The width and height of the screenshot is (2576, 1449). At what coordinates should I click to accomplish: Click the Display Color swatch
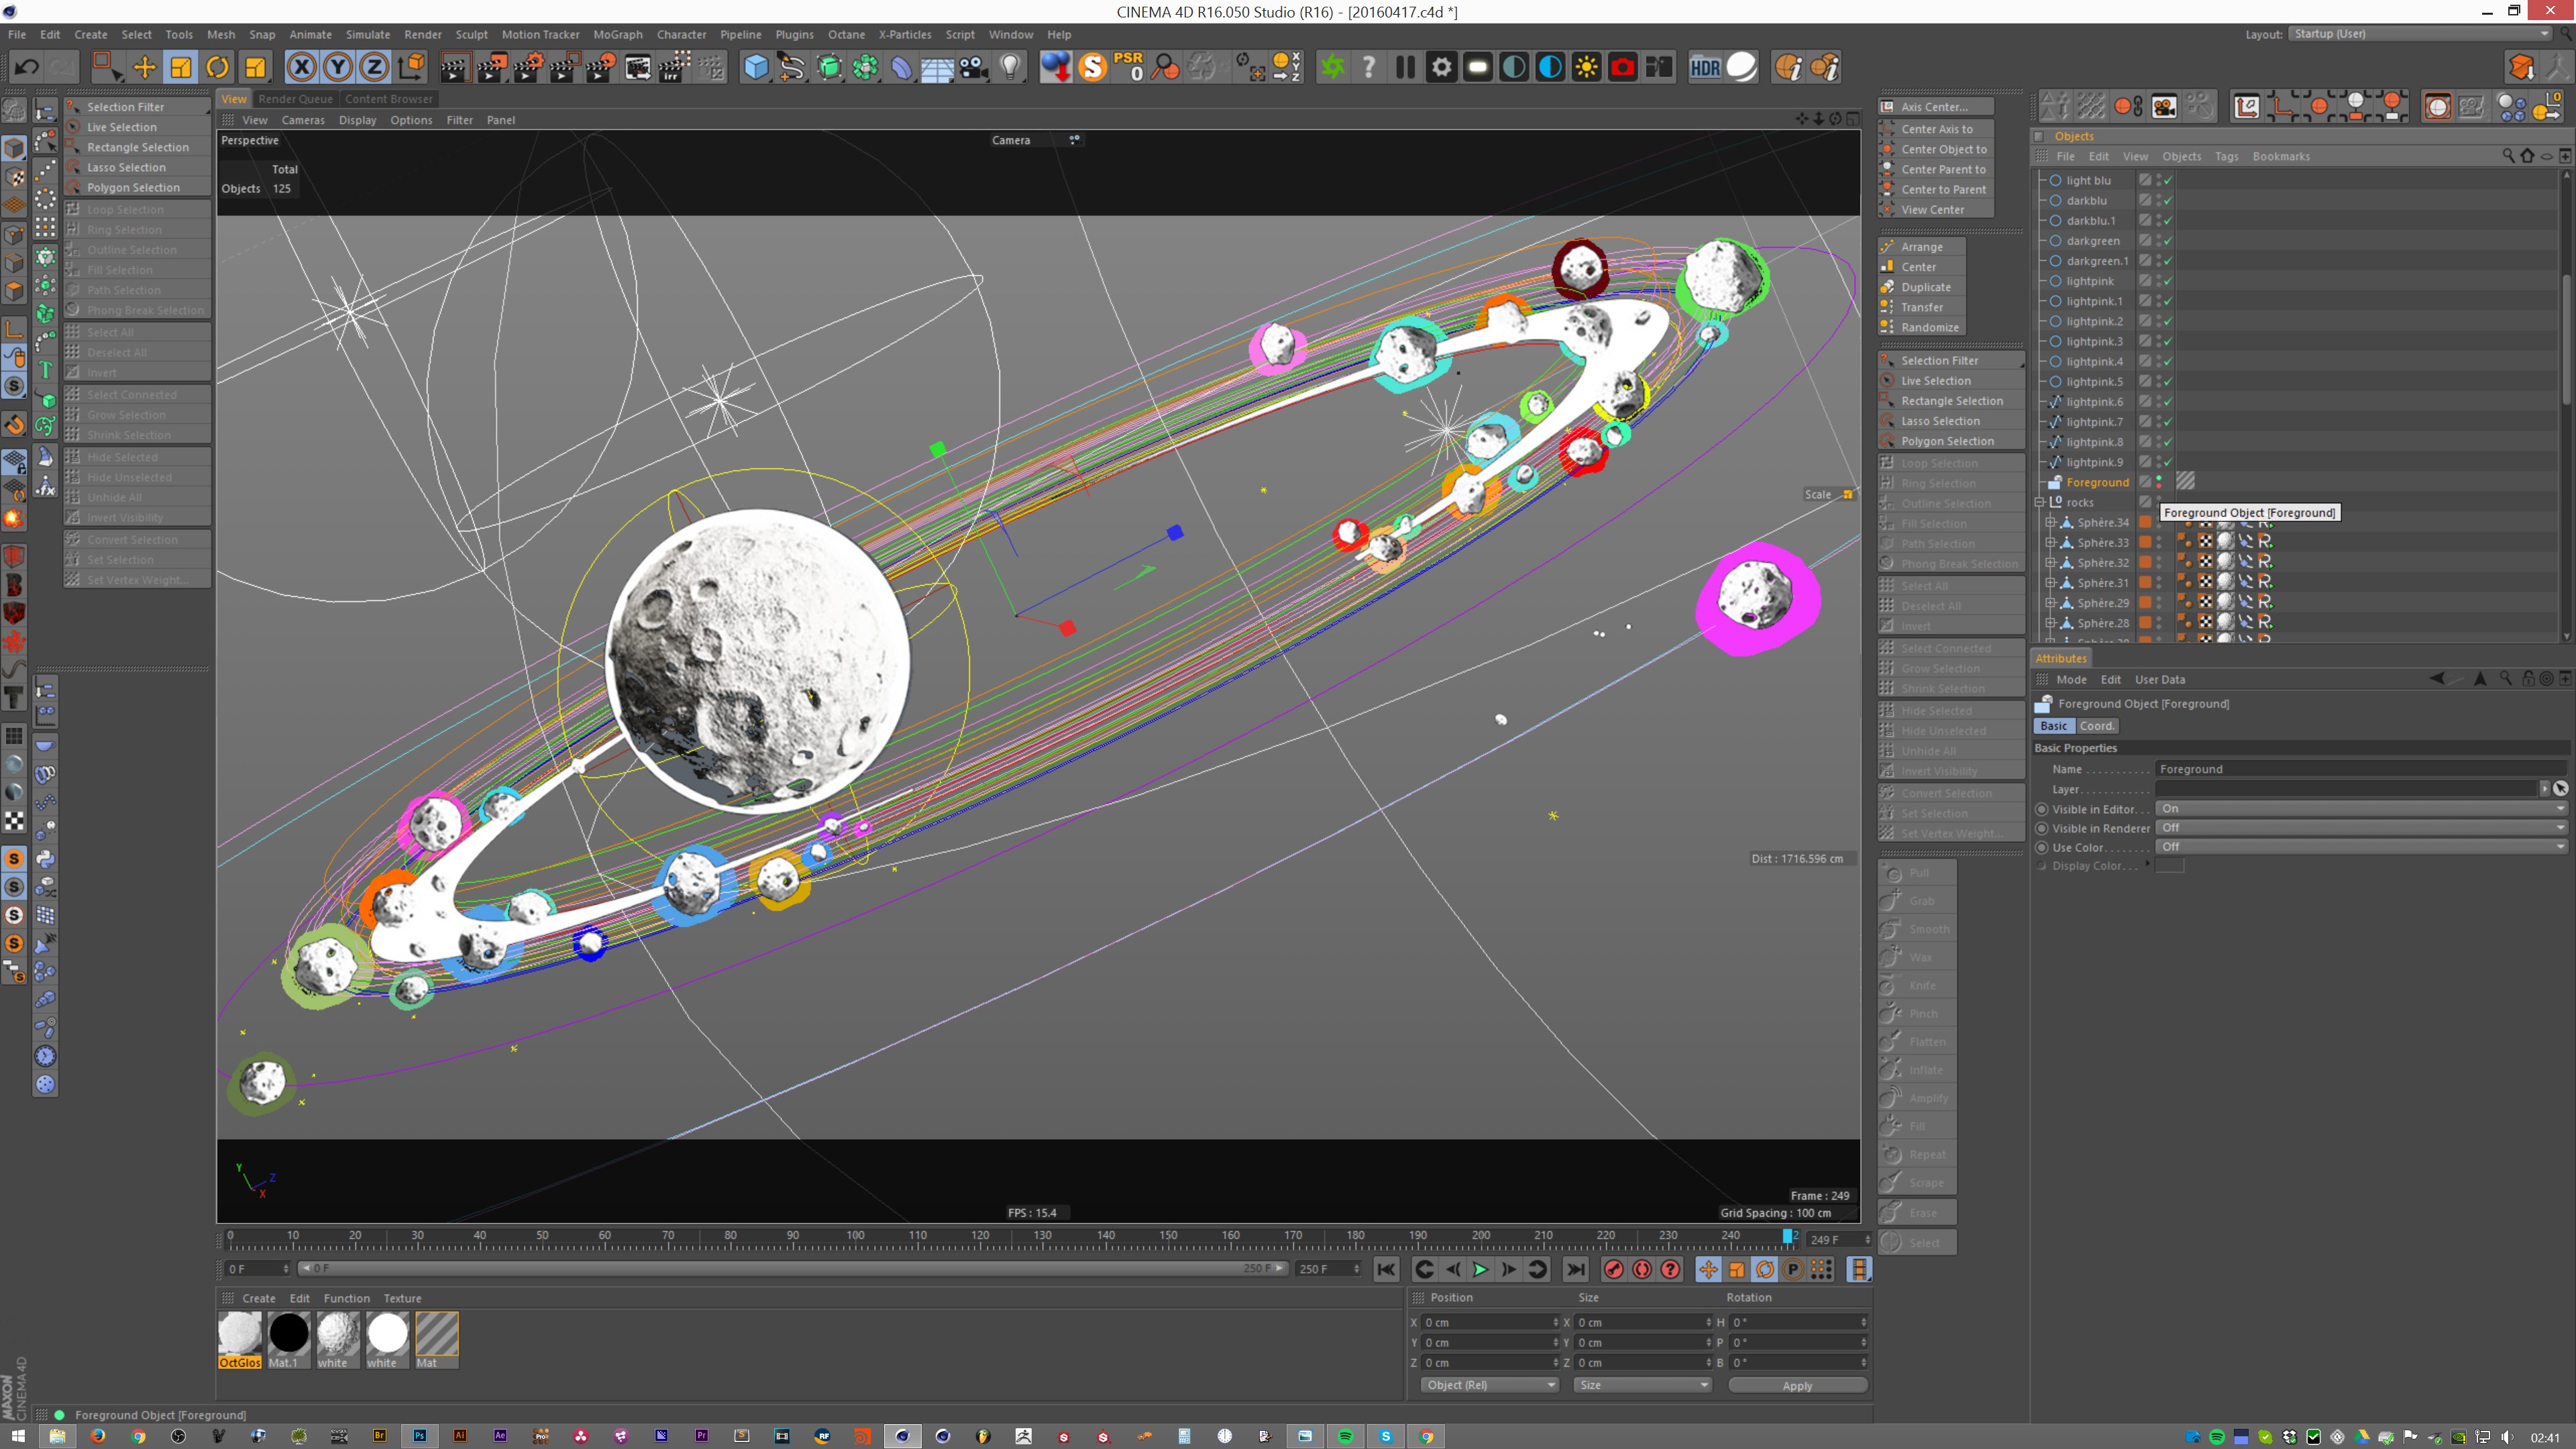click(2169, 866)
